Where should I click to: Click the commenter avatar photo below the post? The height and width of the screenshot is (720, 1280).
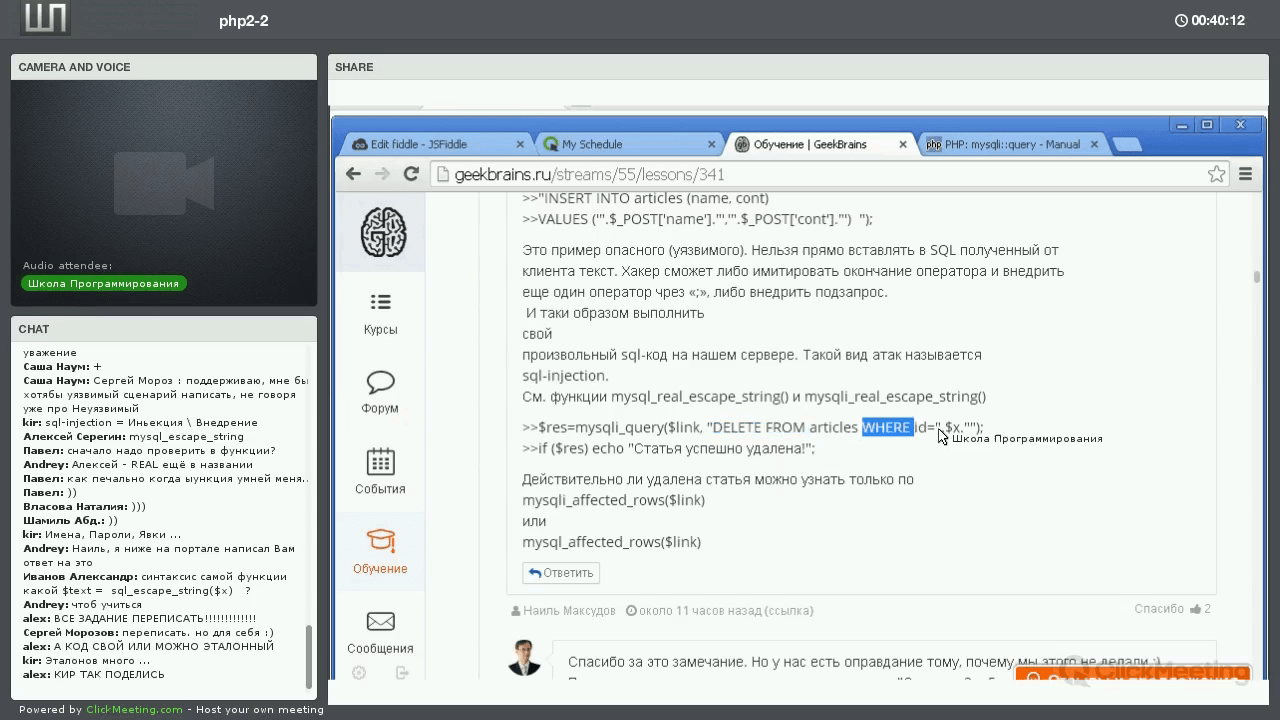click(524, 657)
